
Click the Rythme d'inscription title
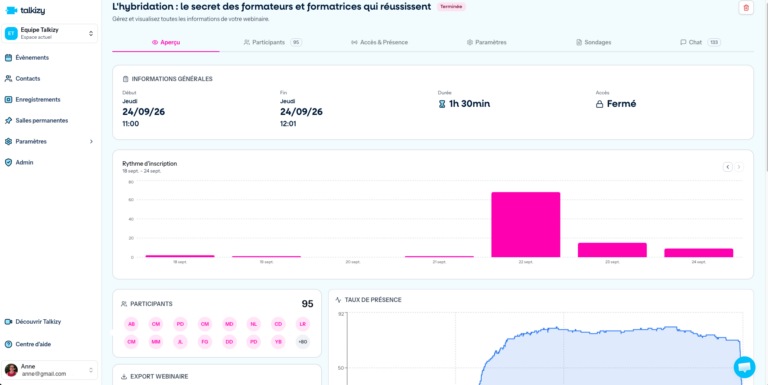coord(150,164)
